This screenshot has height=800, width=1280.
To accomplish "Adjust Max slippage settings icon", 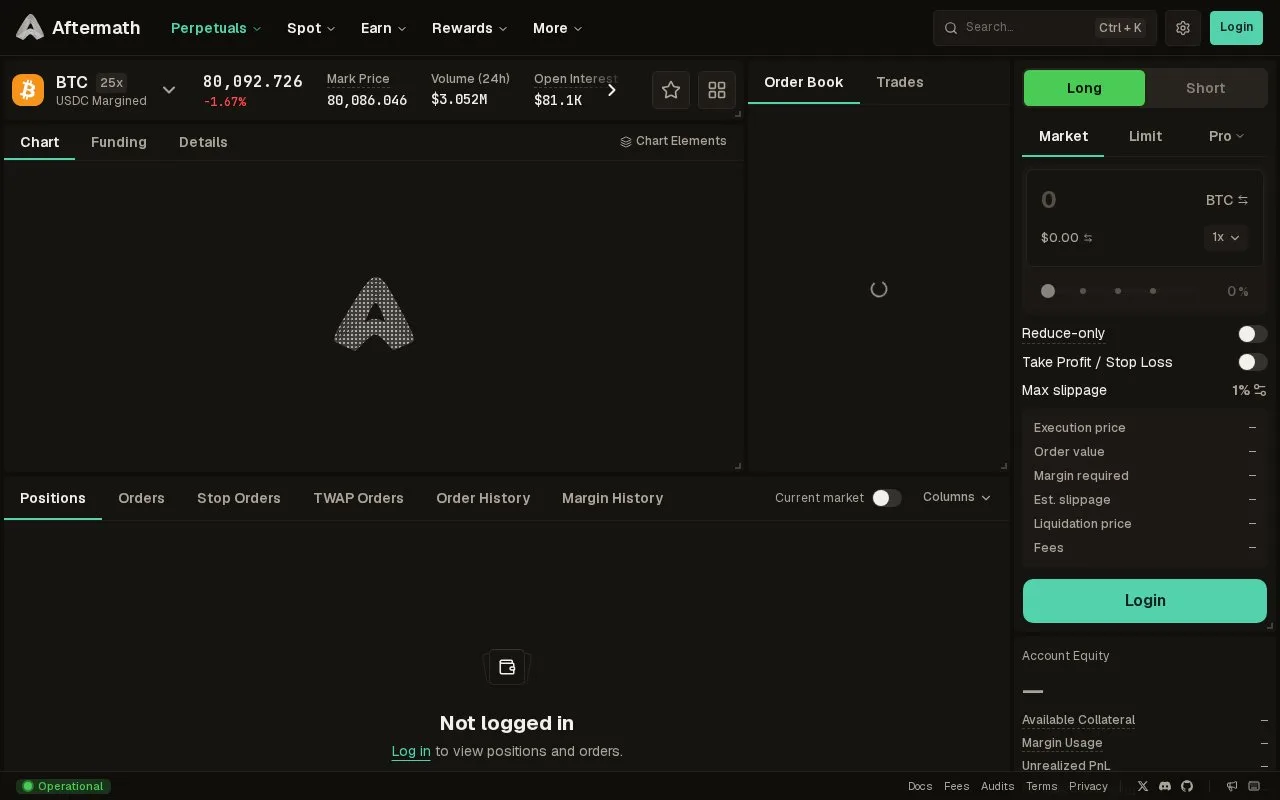I will pyautogui.click(x=1260, y=390).
